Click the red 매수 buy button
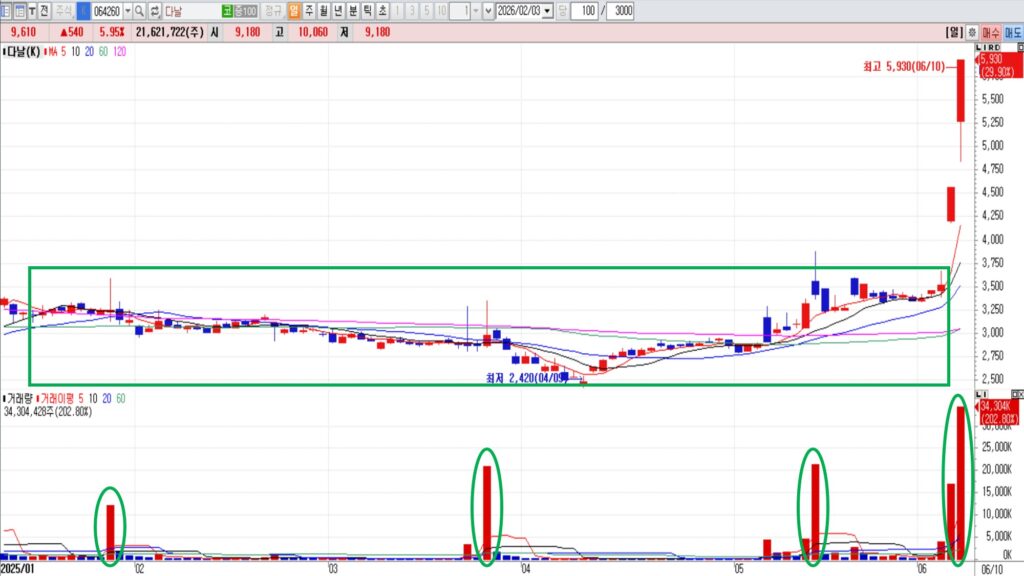 click(x=991, y=32)
